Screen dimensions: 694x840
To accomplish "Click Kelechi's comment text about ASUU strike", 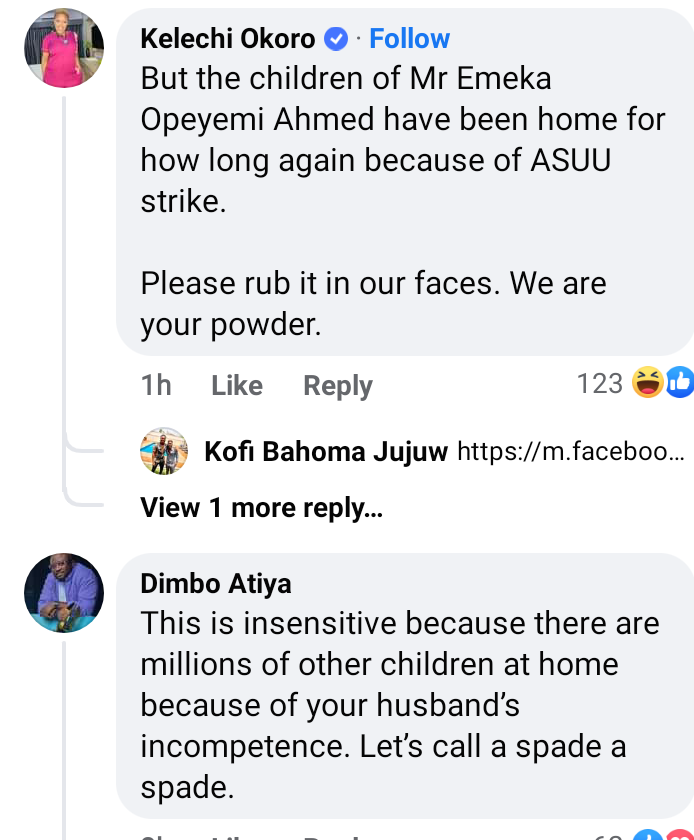I will click(x=400, y=160).
